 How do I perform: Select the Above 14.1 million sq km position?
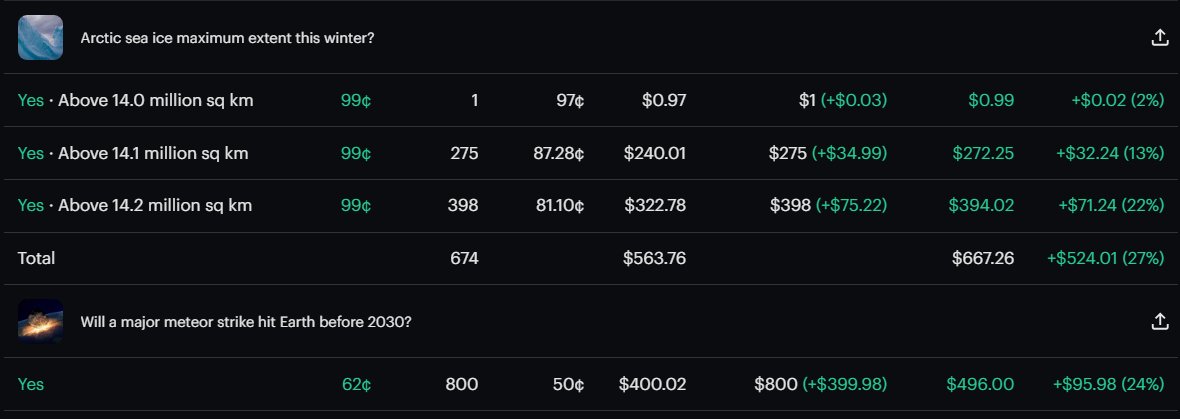(x=590, y=153)
